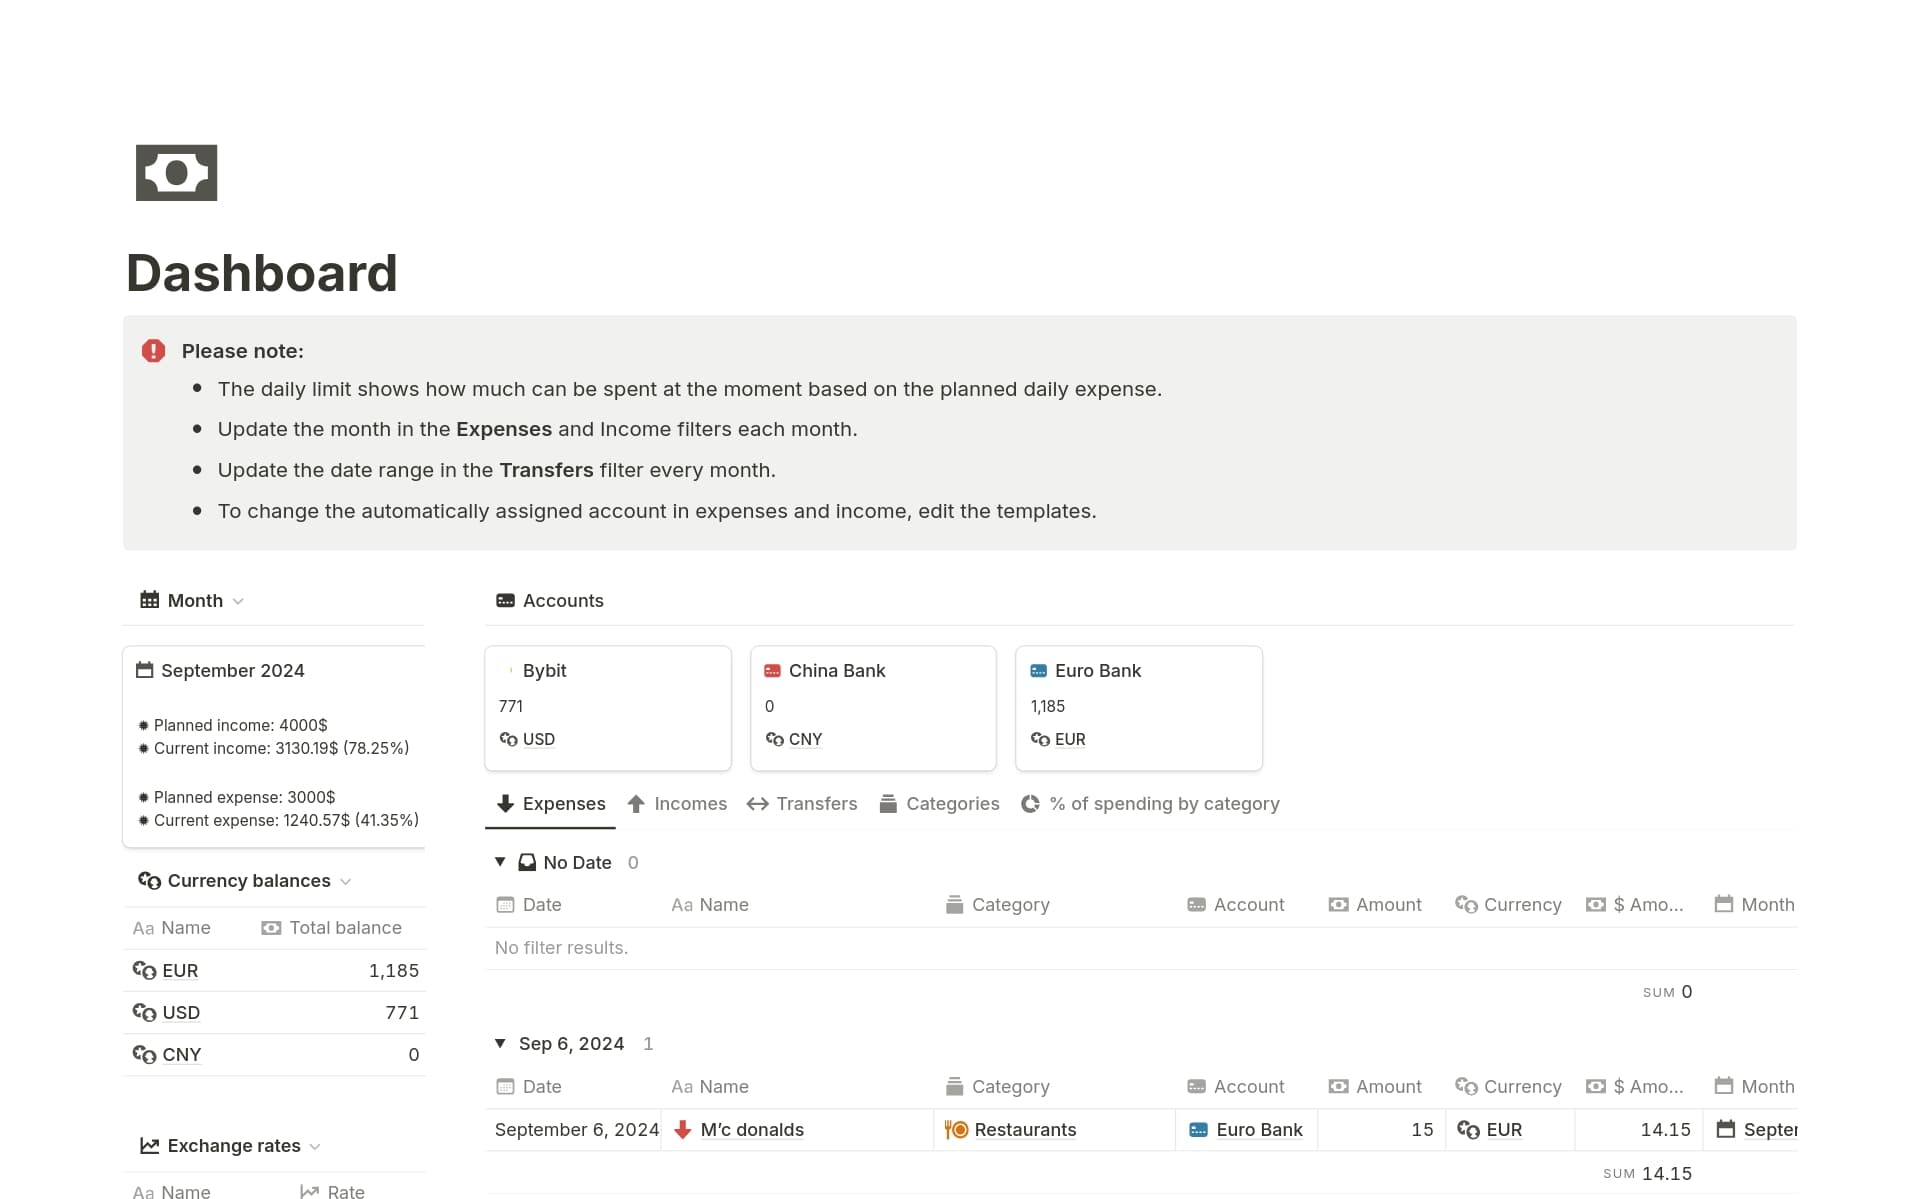Image resolution: width=1920 pixels, height=1199 pixels.
Task: Open the Month dropdown
Action: (238, 601)
